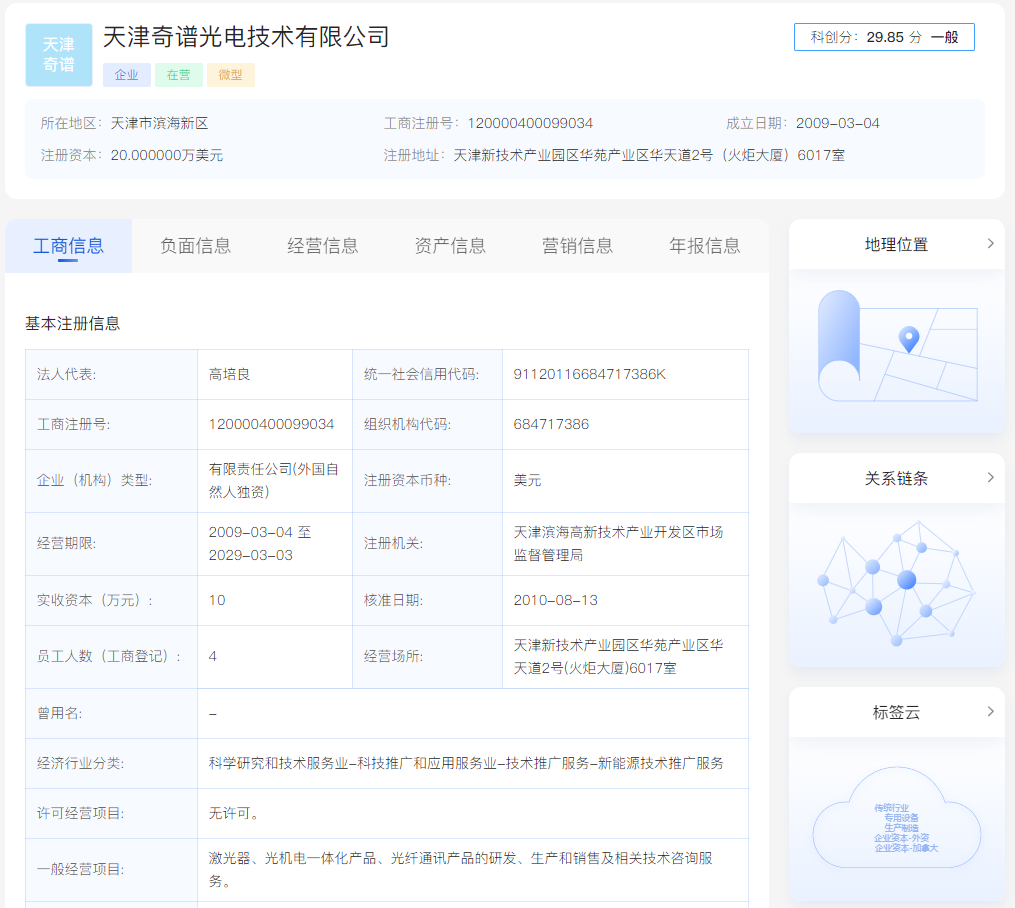1015x908 pixels.
Task: Switch to the 负面信息 tab
Action: (195, 246)
